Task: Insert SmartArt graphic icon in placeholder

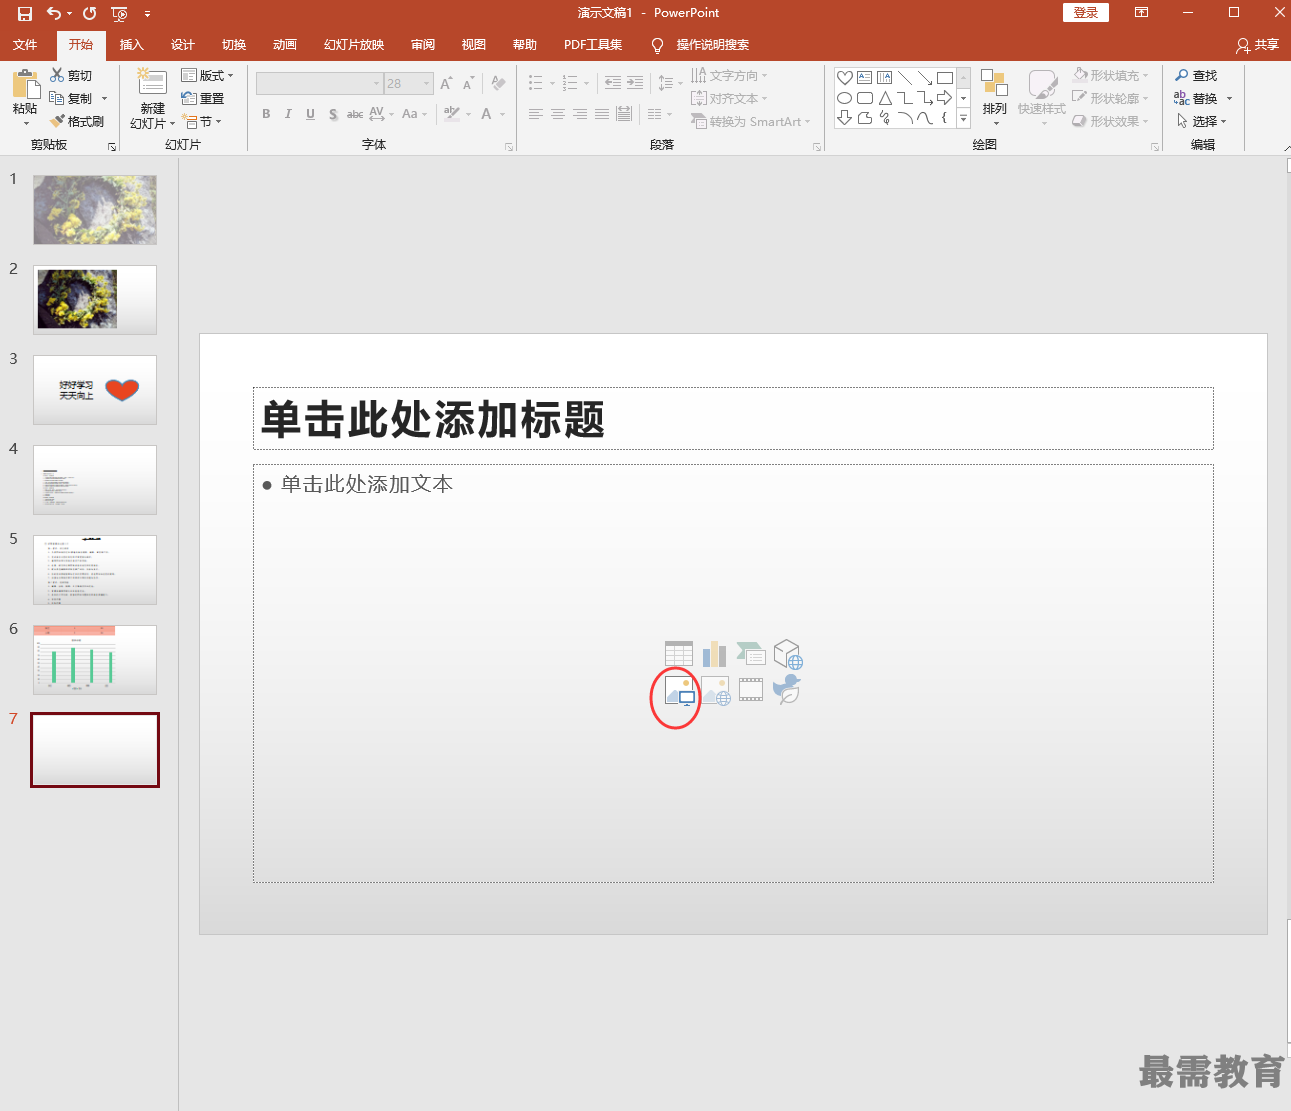Action: [x=751, y=654]
